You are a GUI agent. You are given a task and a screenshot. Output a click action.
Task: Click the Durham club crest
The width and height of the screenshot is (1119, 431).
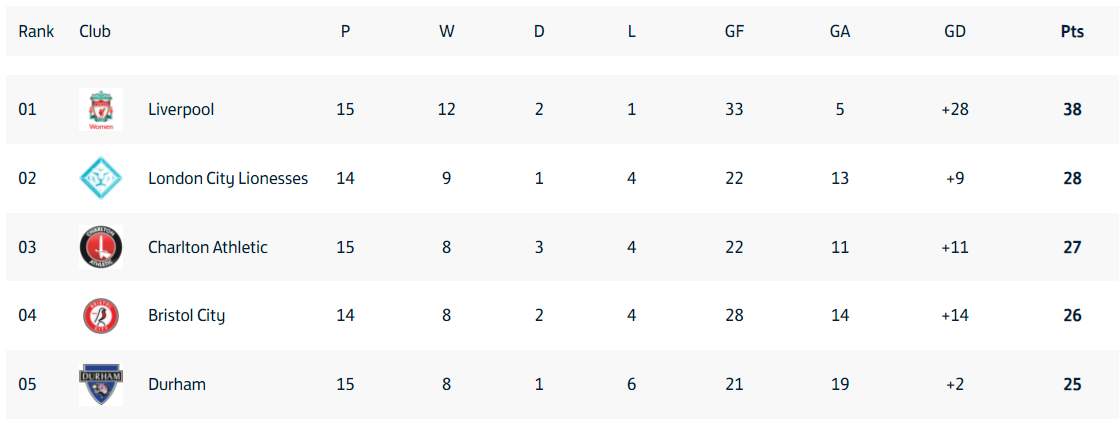pos(101,384)
